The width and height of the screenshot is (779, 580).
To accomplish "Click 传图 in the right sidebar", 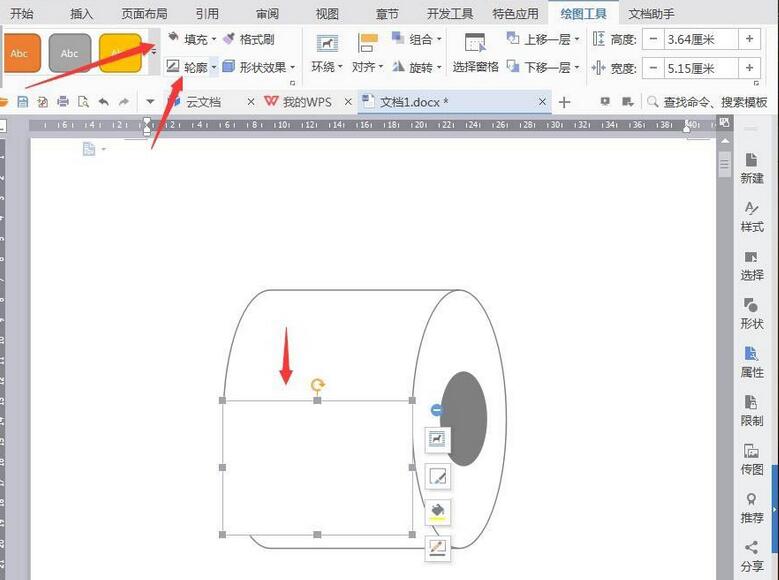I will click(751, 459).
